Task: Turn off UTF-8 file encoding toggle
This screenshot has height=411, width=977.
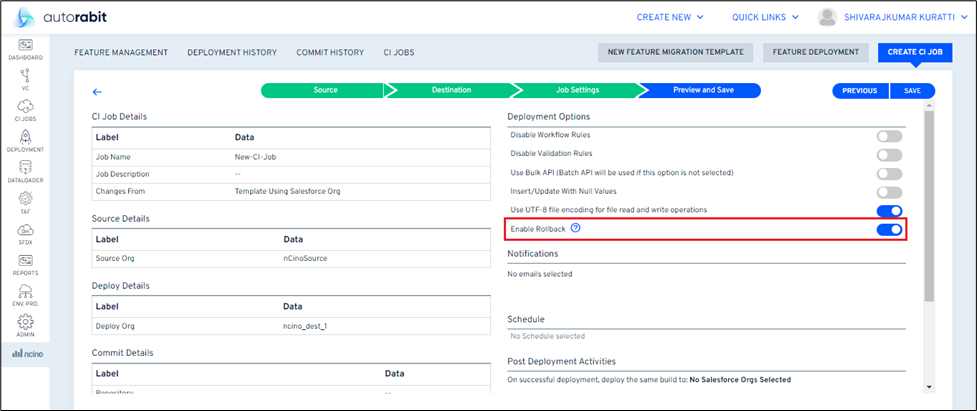Action: click(888, 211)
